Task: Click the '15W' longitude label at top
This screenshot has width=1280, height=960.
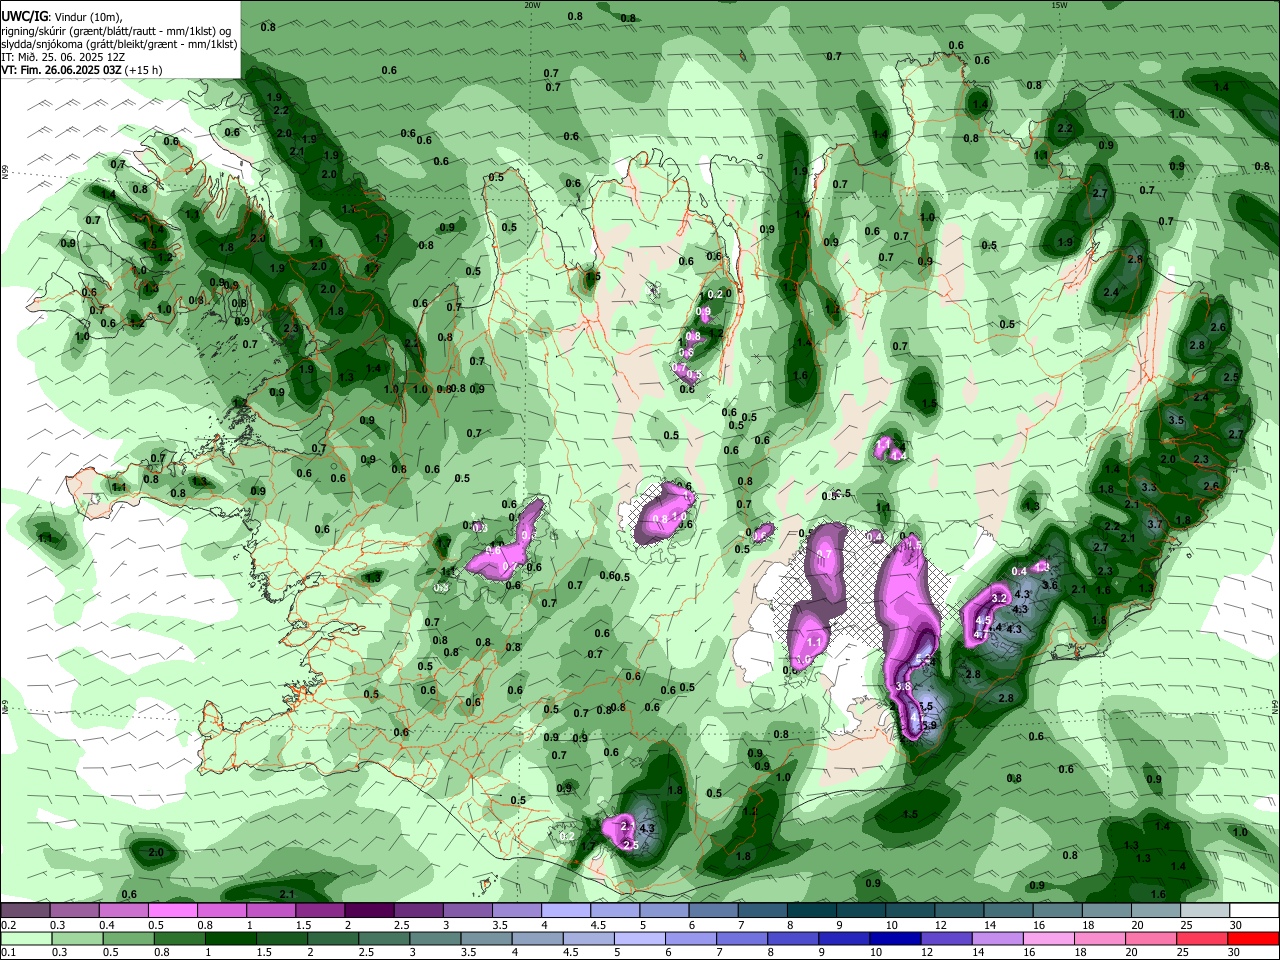Action: point(1059,5)
